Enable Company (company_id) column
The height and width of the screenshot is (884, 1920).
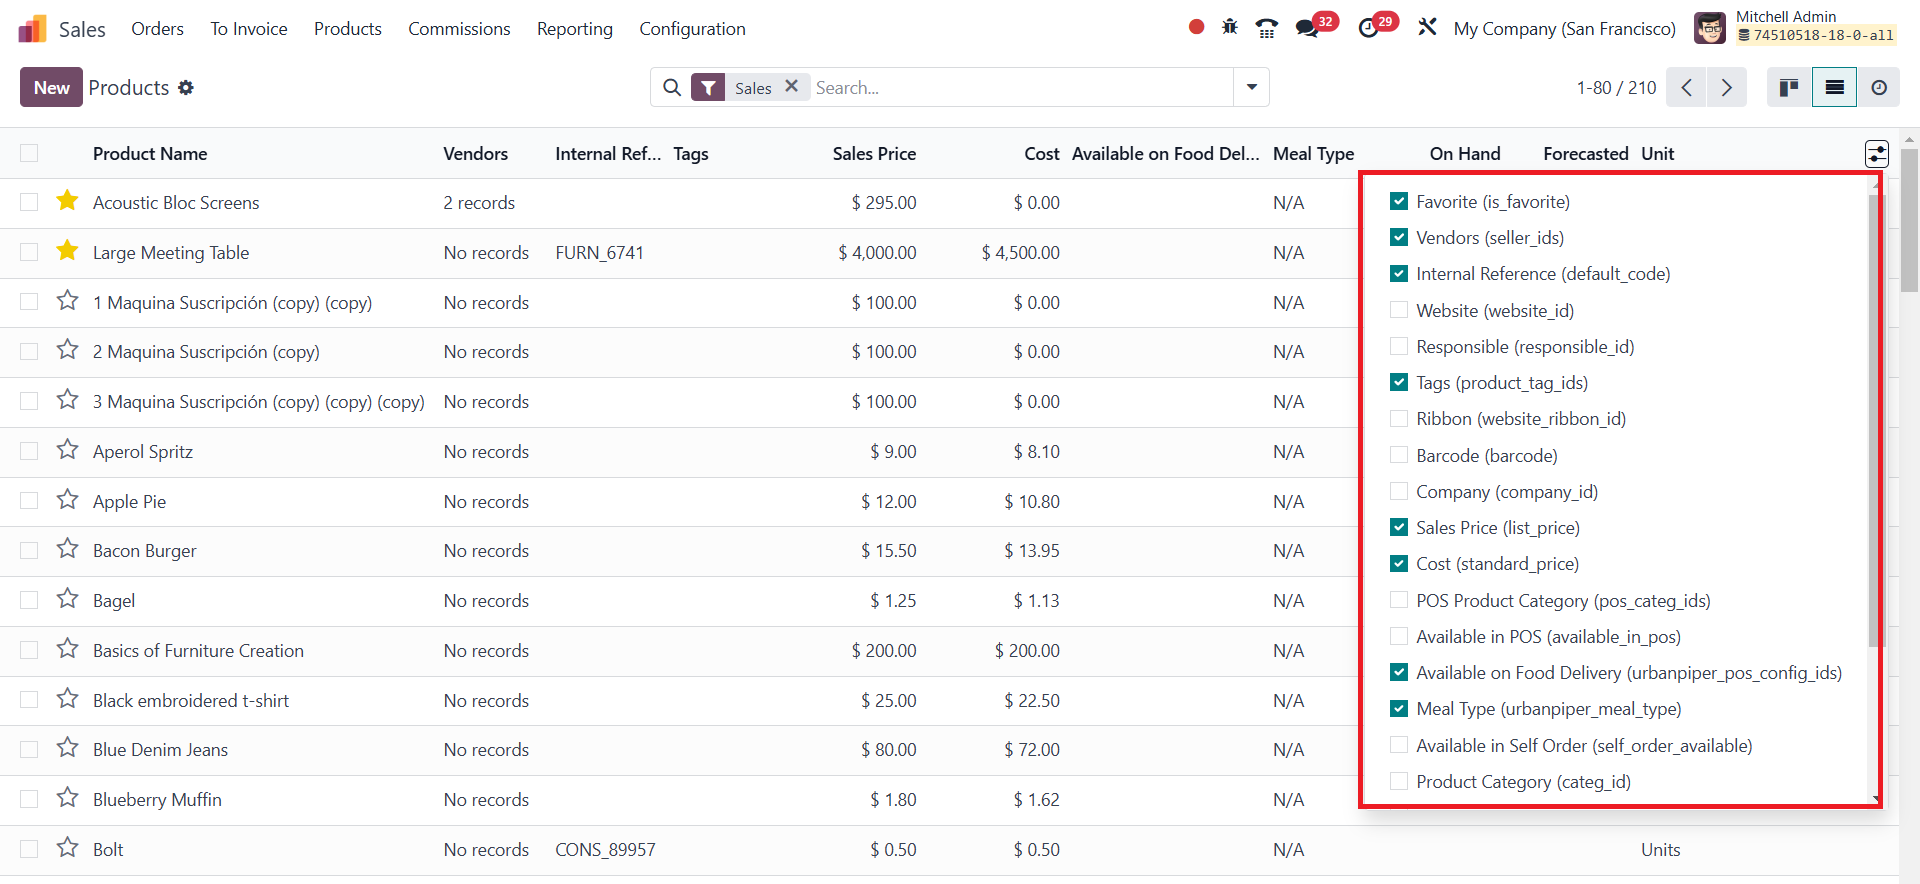(1399, 492)
